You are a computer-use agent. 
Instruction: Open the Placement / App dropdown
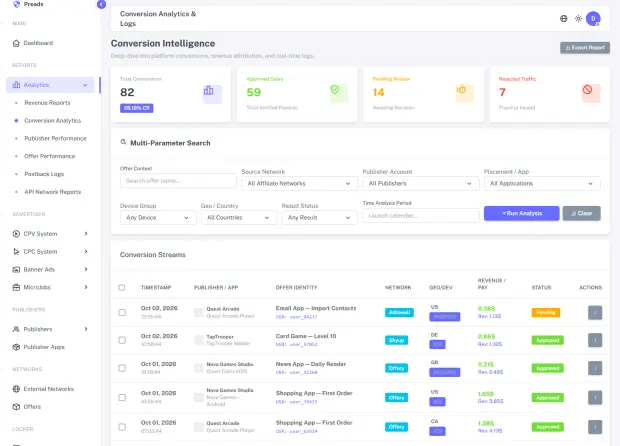[x=542, y=183]
